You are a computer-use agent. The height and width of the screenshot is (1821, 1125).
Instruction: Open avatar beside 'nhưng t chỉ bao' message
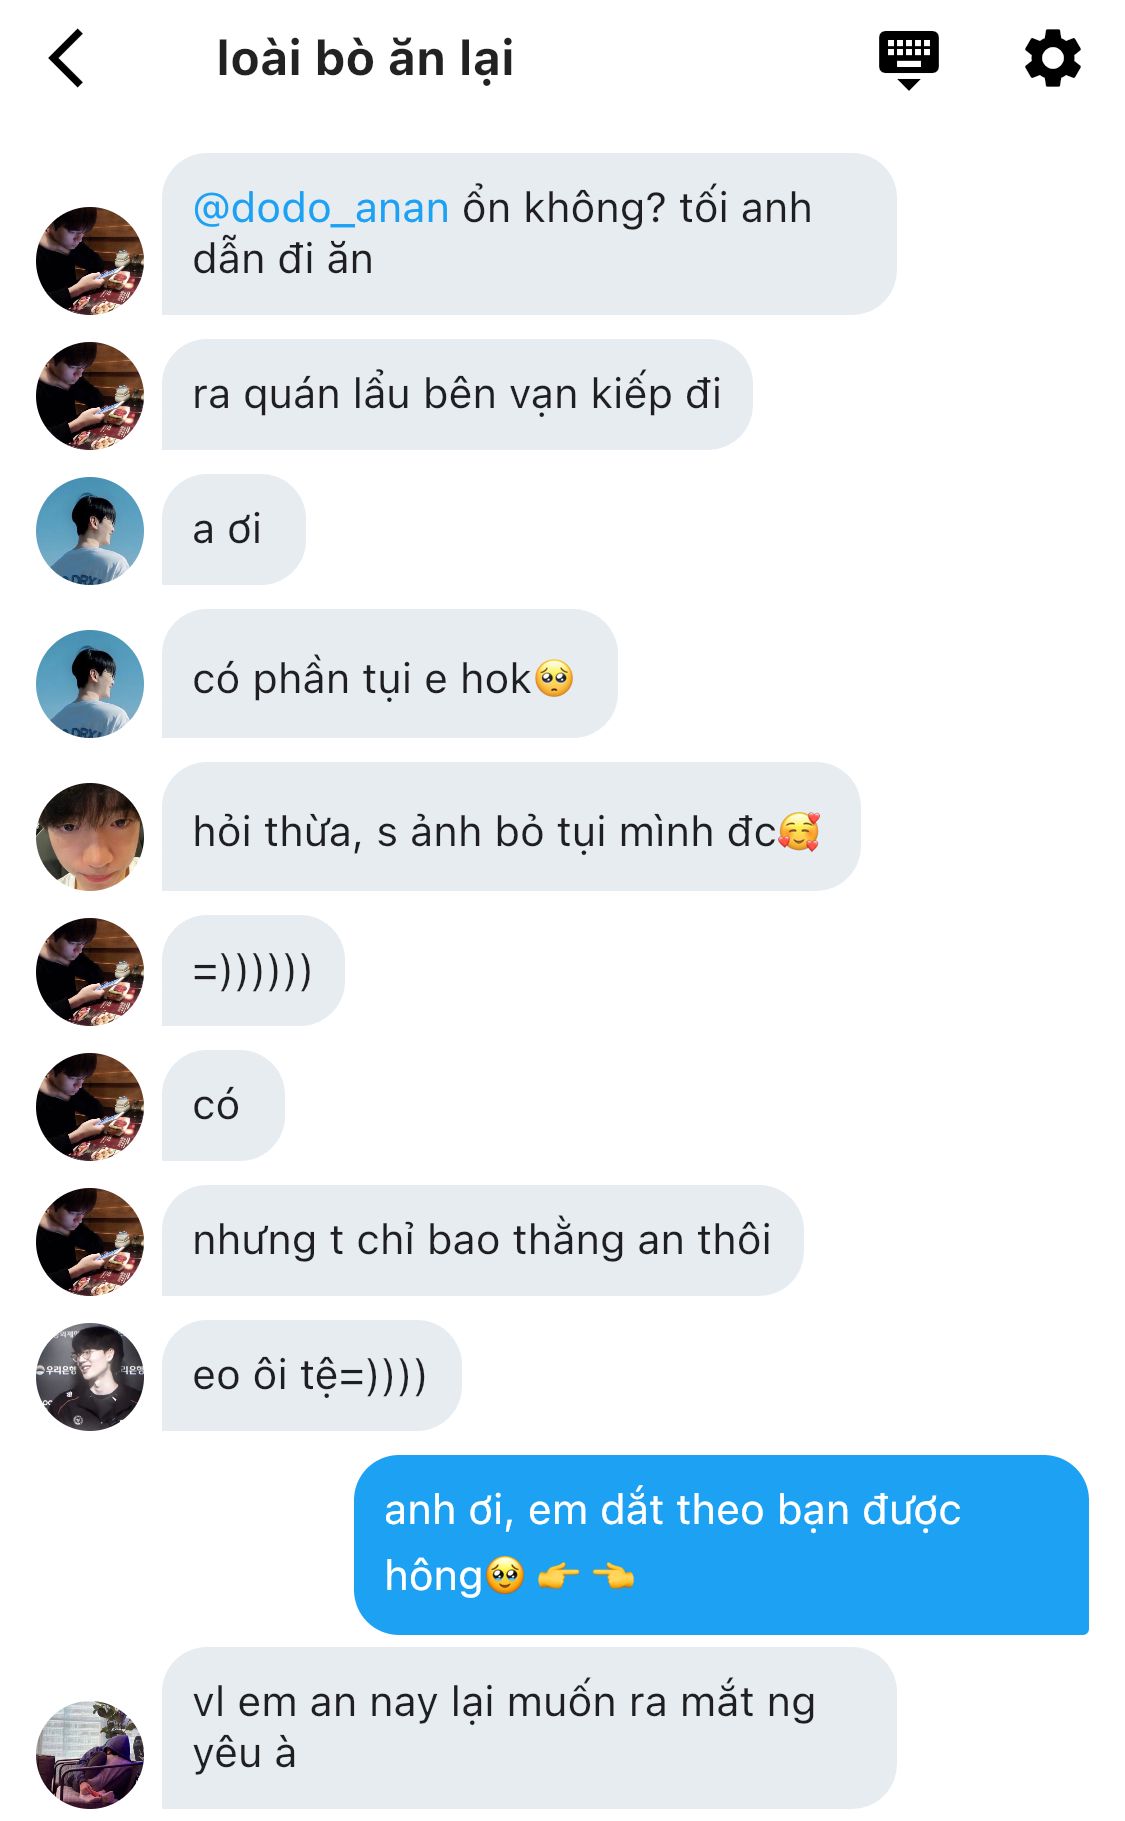pos(90,1242)
